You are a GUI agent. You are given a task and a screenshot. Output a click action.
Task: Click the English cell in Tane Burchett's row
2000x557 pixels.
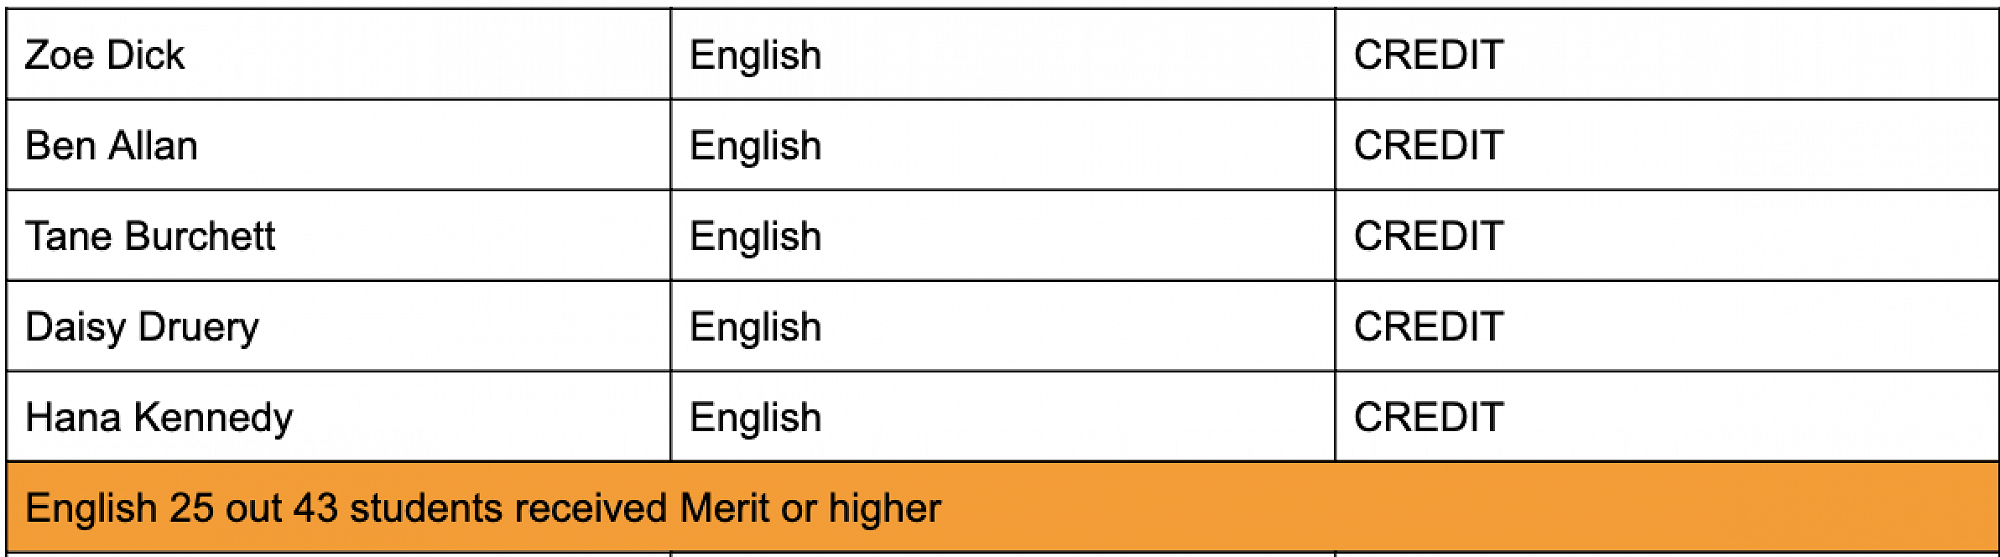756,236
